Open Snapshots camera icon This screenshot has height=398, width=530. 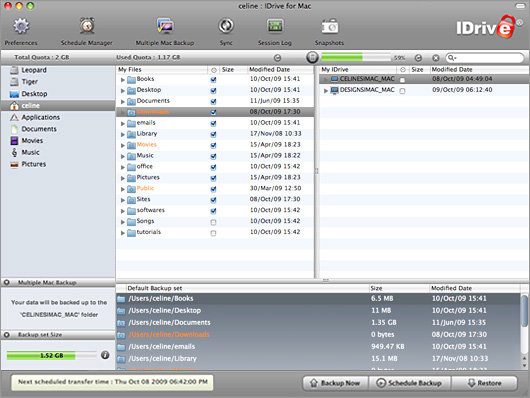(x=330, y=26)
